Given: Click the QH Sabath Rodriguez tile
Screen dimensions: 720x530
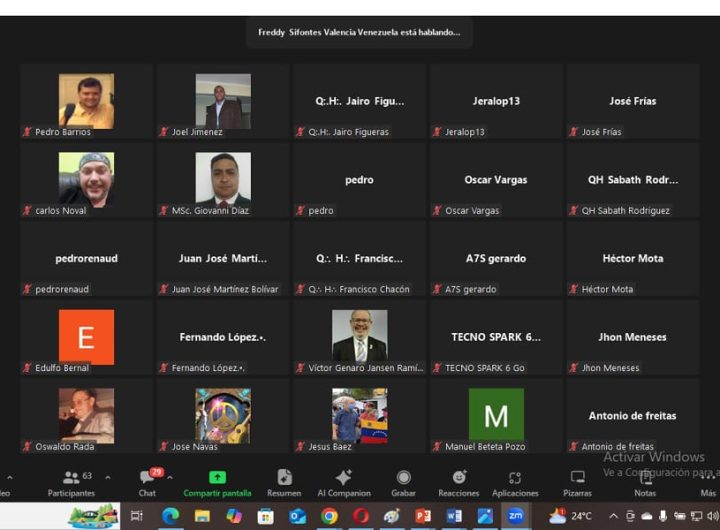Looking at the screenshot, I should (633, 180).
